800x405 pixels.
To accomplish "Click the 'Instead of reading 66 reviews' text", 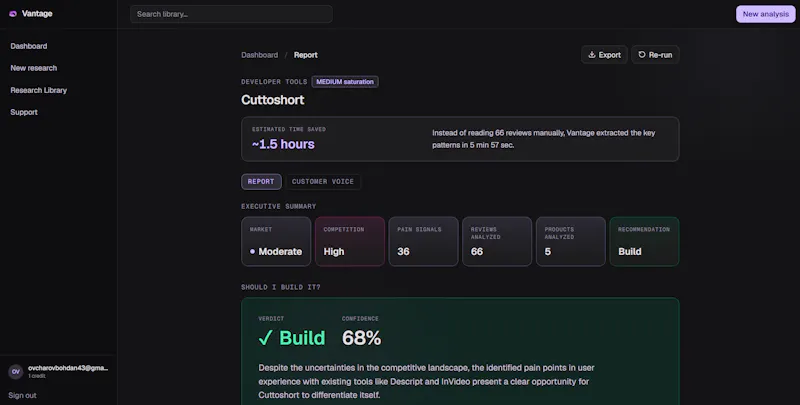I will [543, 139].
